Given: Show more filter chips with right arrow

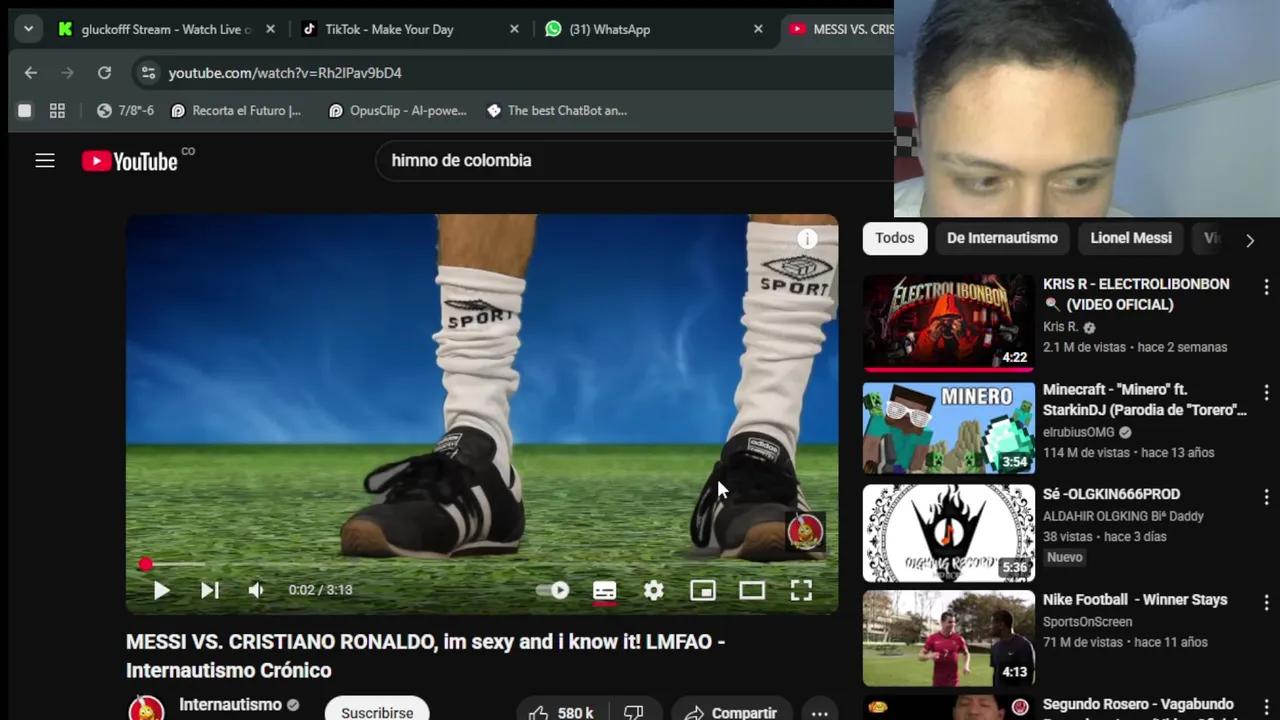Looking at the screenshot, I should (x=1250, y=239).
